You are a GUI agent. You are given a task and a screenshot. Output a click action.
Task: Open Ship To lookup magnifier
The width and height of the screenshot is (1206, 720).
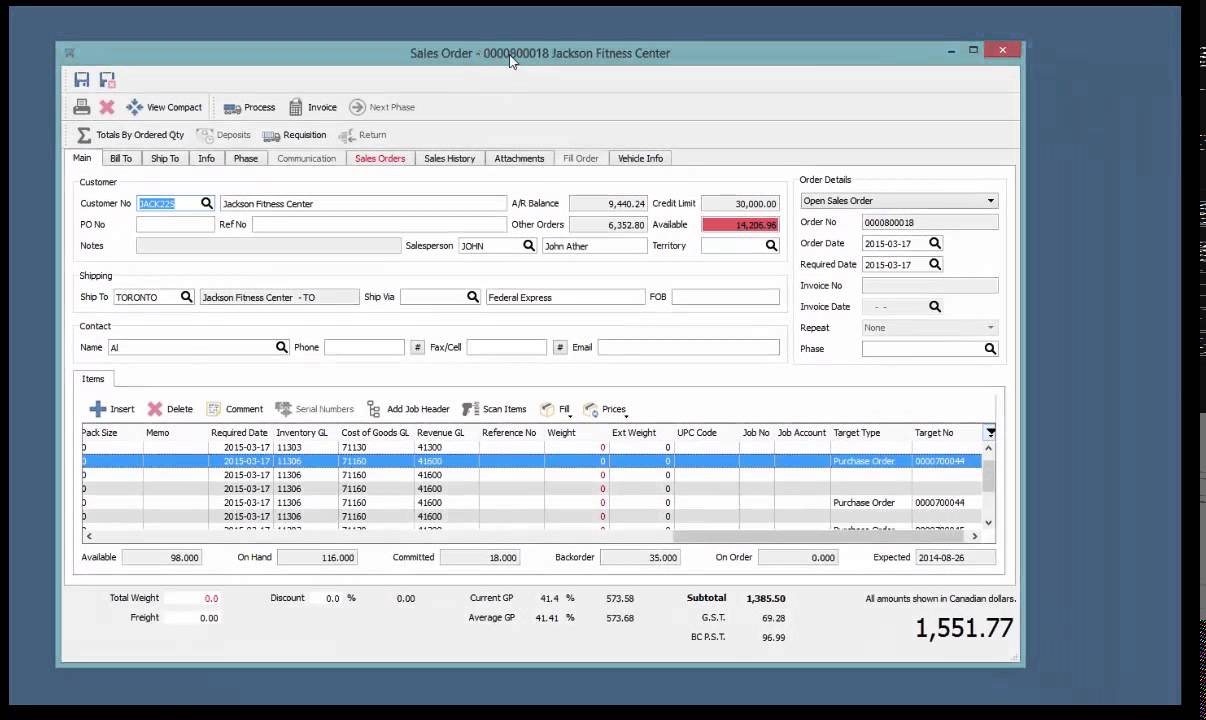(x=186, y=297)
